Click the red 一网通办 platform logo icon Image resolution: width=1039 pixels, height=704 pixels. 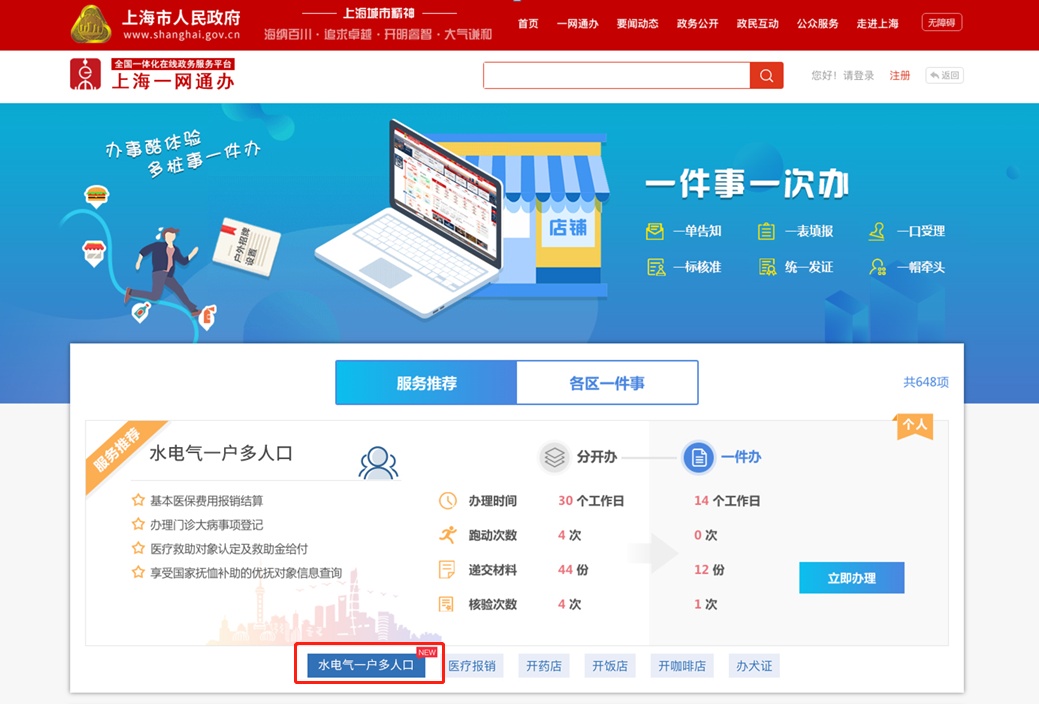pos(85,74)
